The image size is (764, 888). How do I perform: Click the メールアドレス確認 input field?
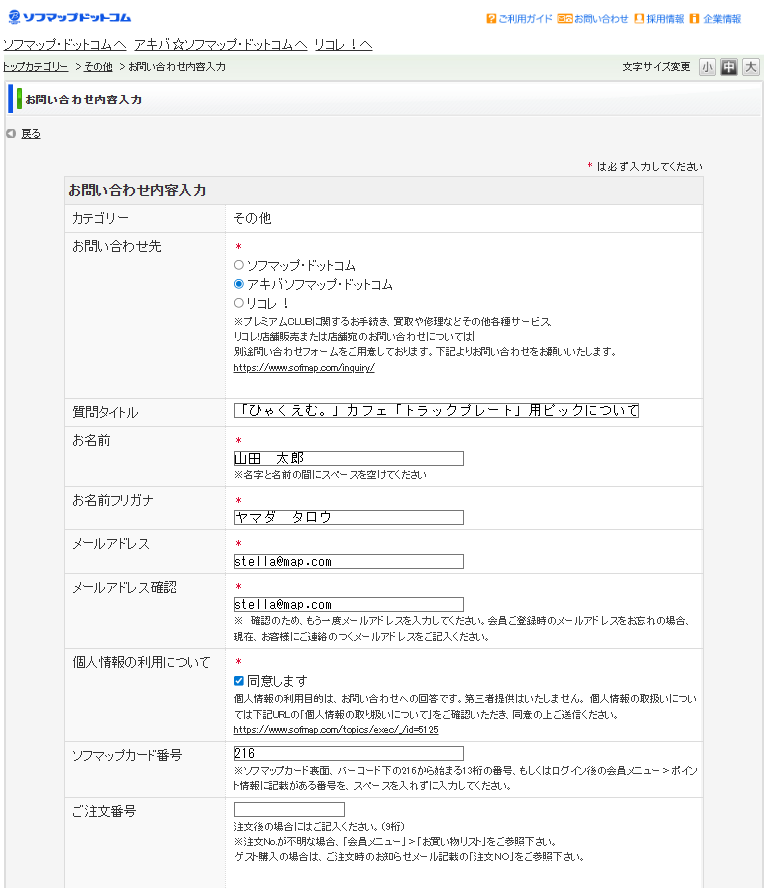tap(349, 604)
